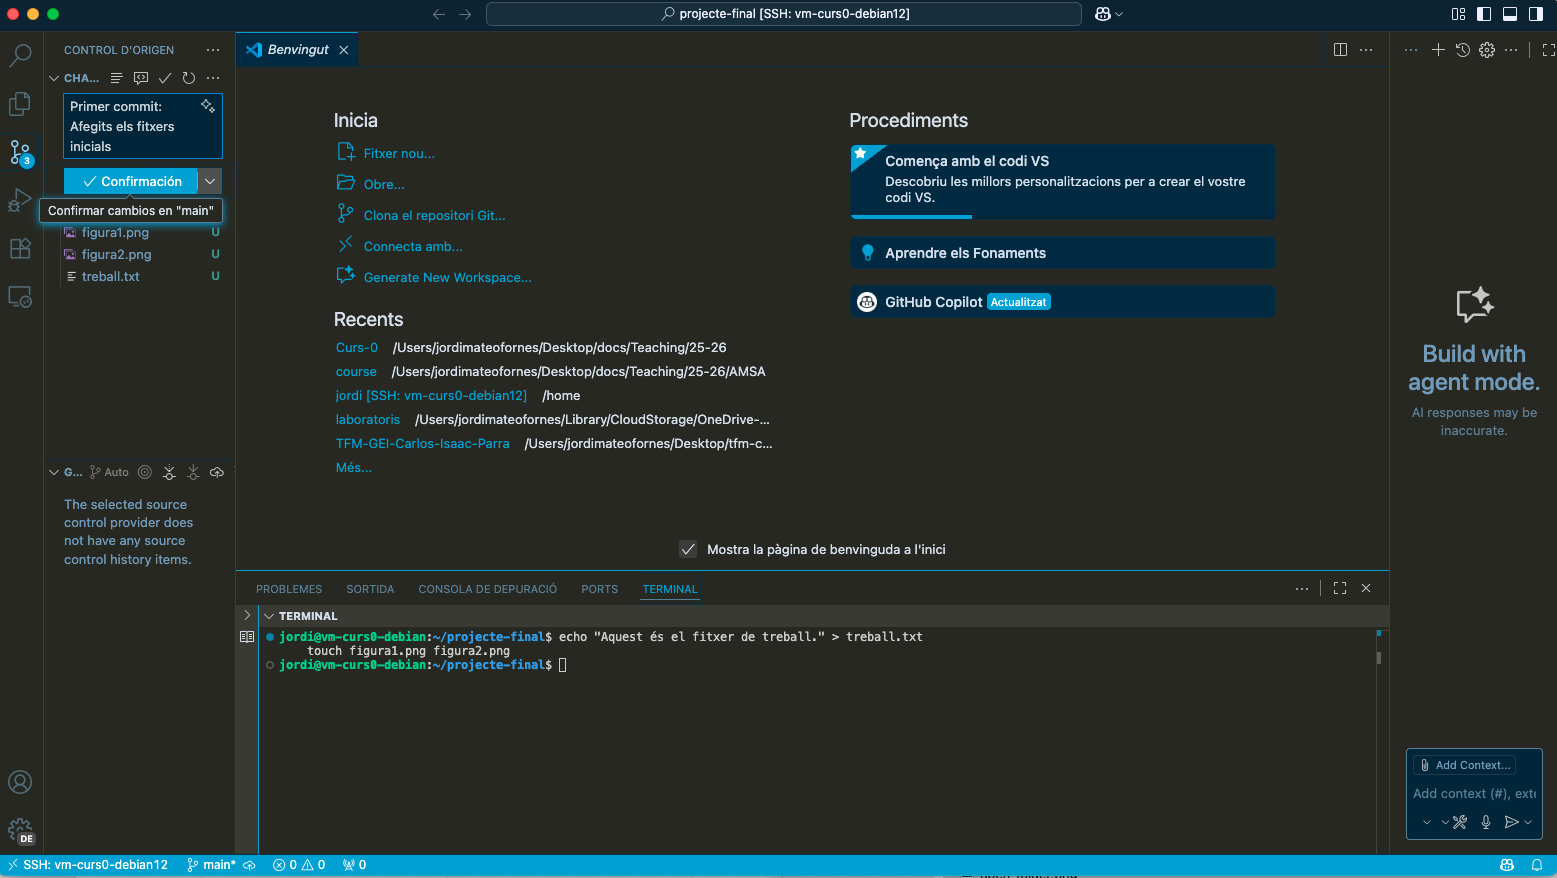Open the Copilot title bar dropdown arrow
1557x878 pixels.
click(x=1119, y=14)
